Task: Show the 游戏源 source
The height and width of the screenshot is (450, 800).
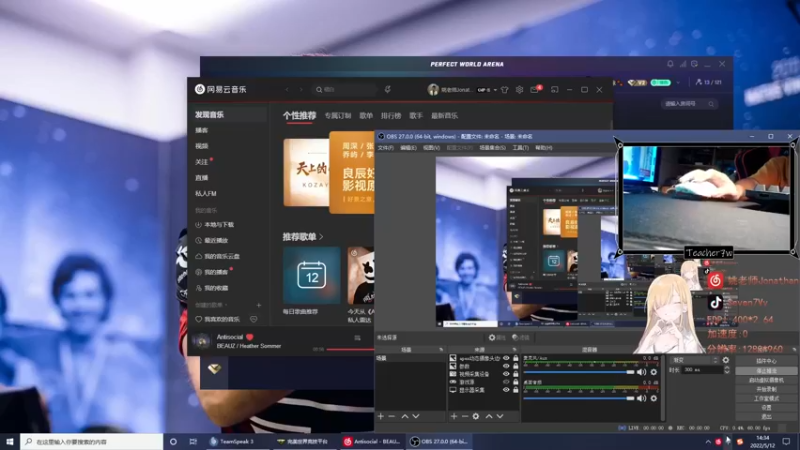Action: pos(506,382)
